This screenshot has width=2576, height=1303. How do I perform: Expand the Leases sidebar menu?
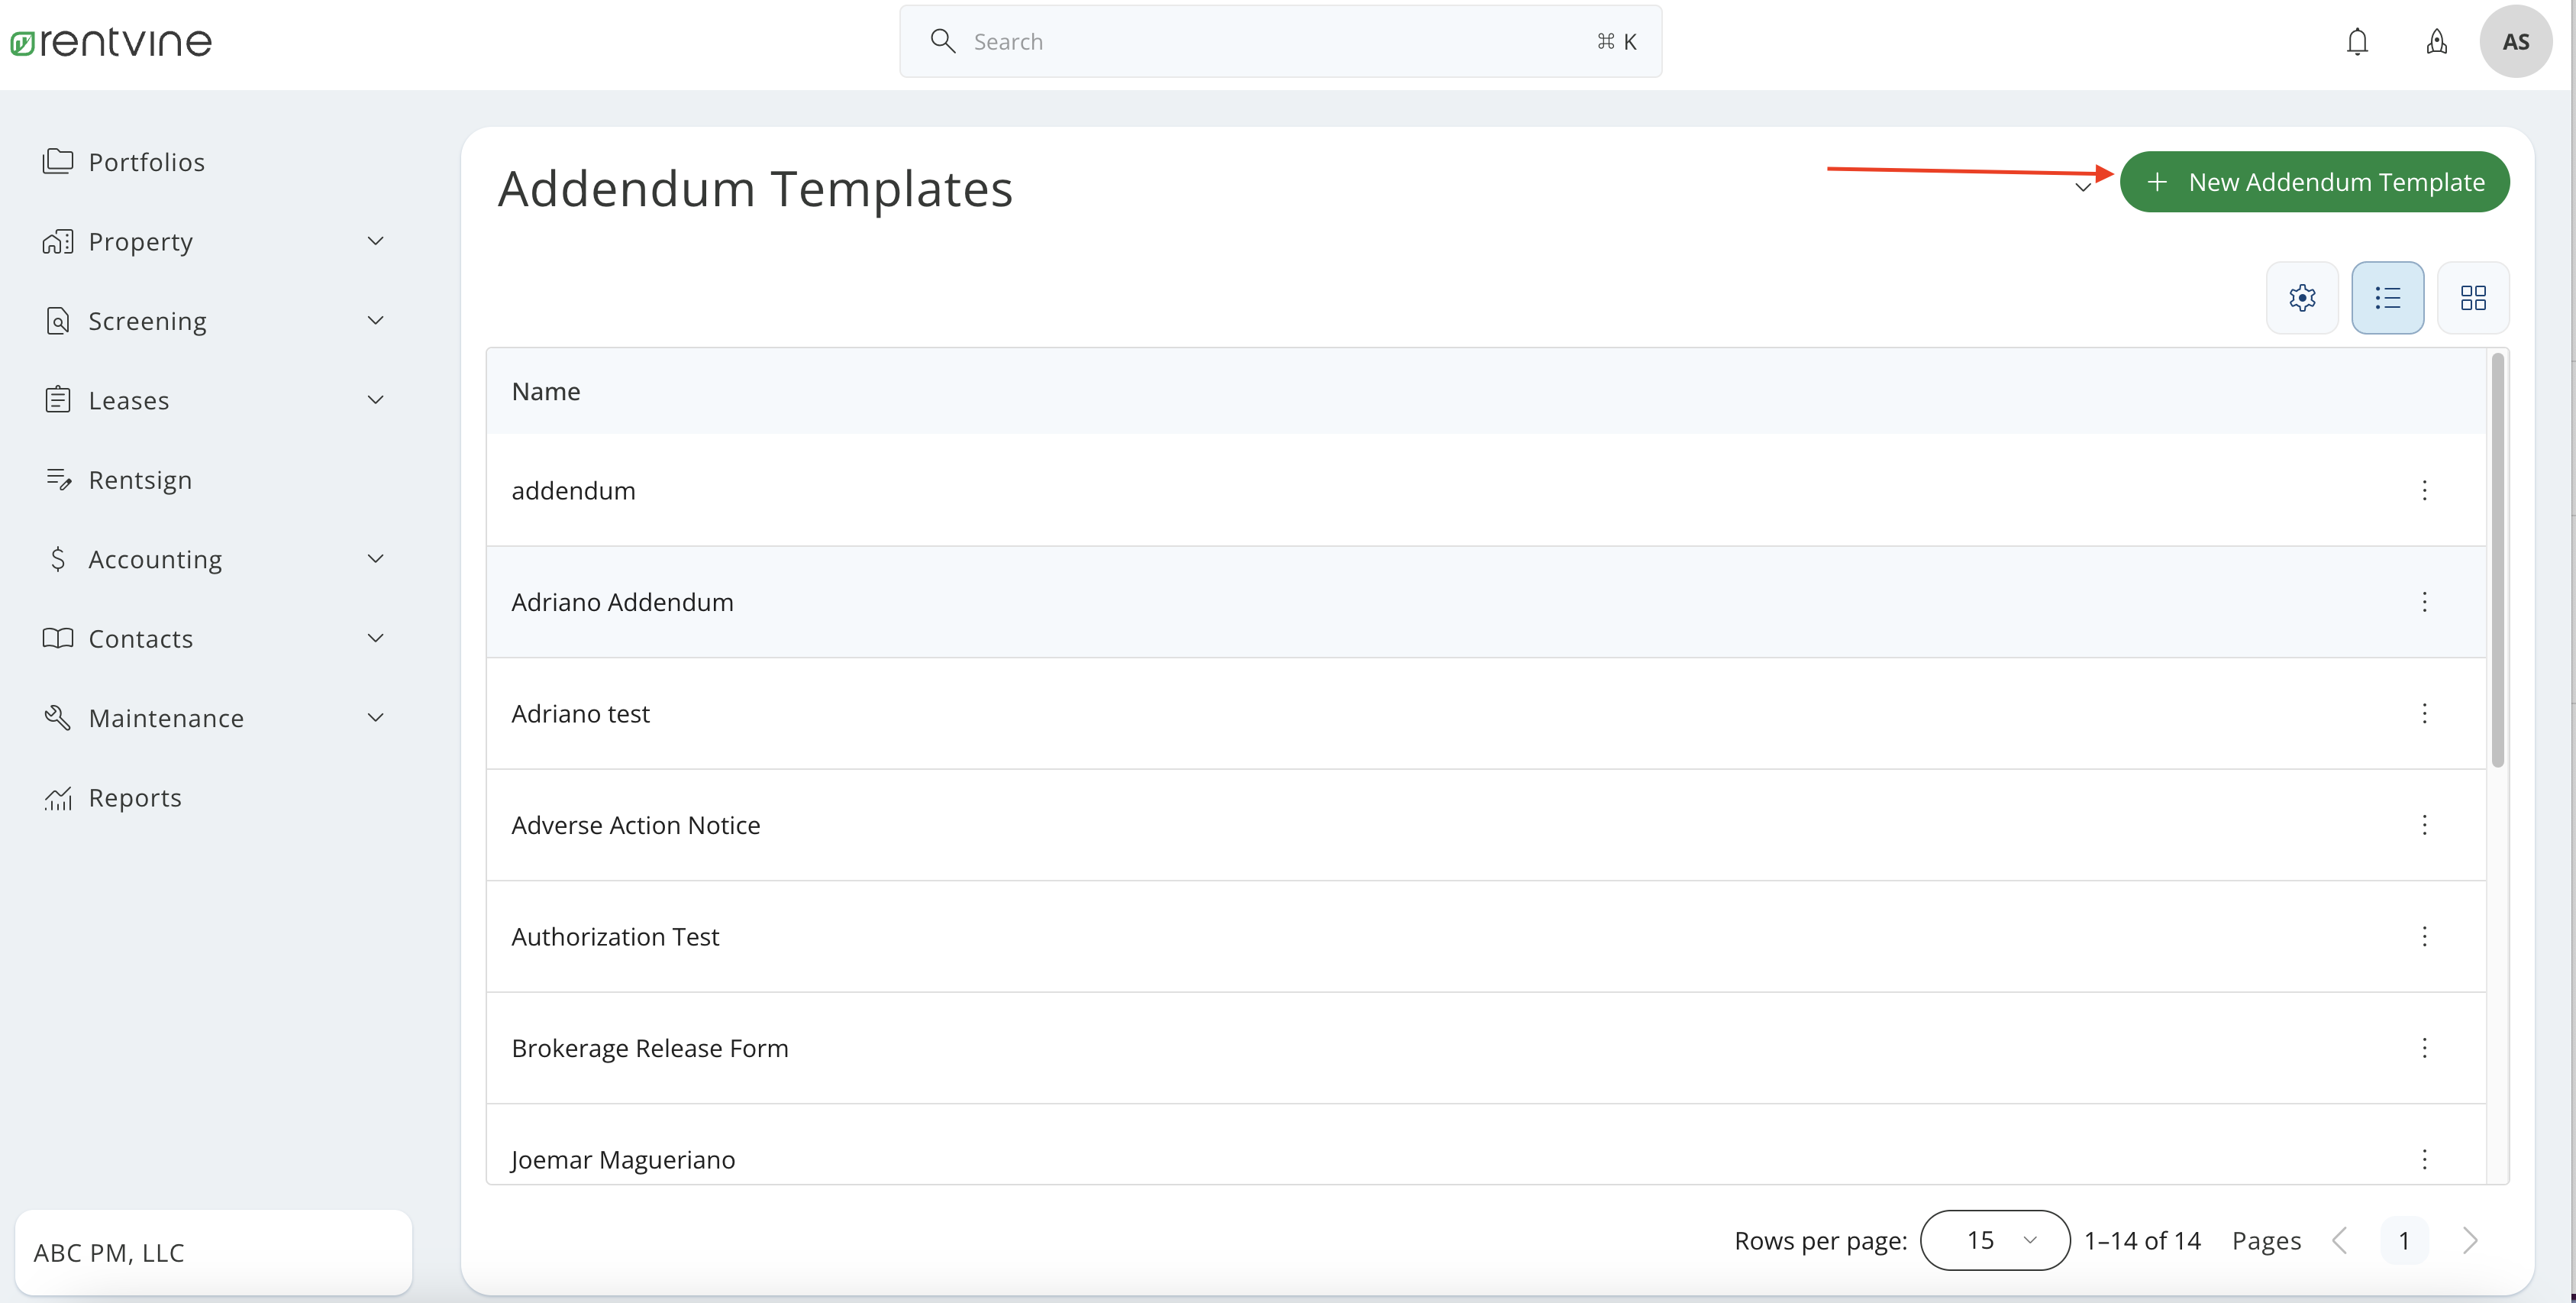pos(375,399)
